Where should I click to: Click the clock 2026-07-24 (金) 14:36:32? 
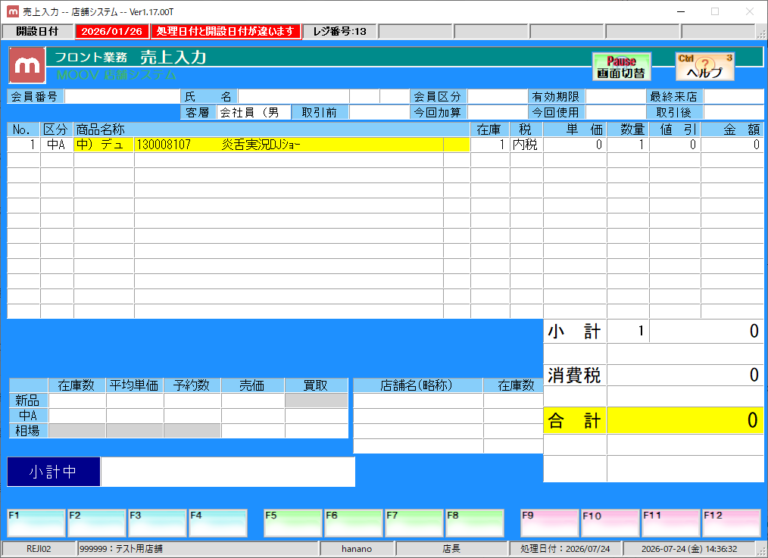(689, 549)
